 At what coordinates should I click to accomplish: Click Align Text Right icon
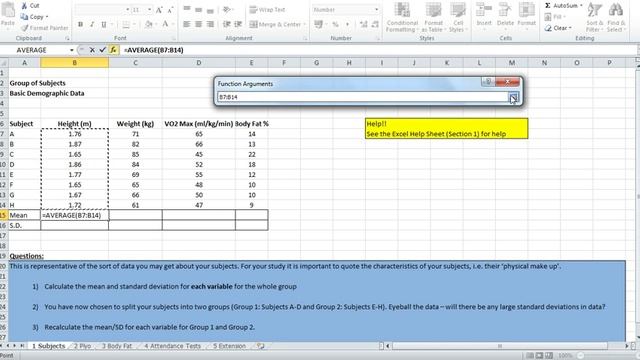point(210,24)
